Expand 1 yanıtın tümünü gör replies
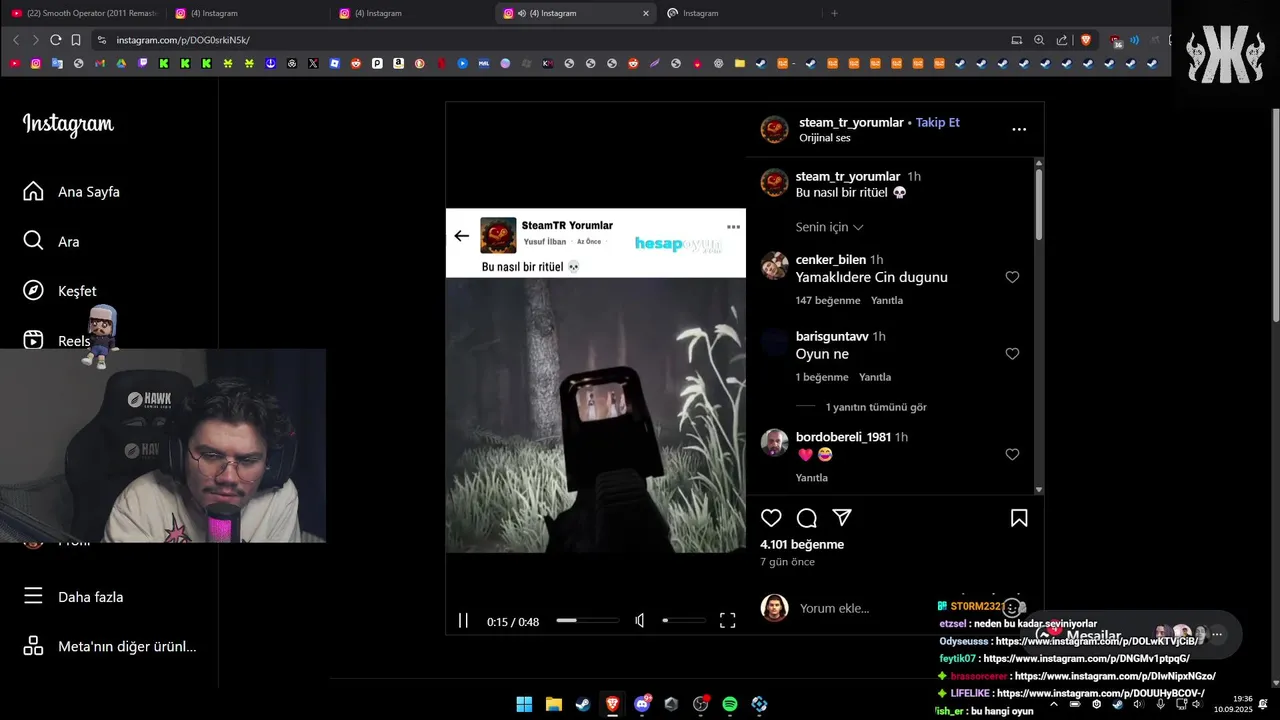Viewport: 1280px width, 720px height. [x=876, y=407]
